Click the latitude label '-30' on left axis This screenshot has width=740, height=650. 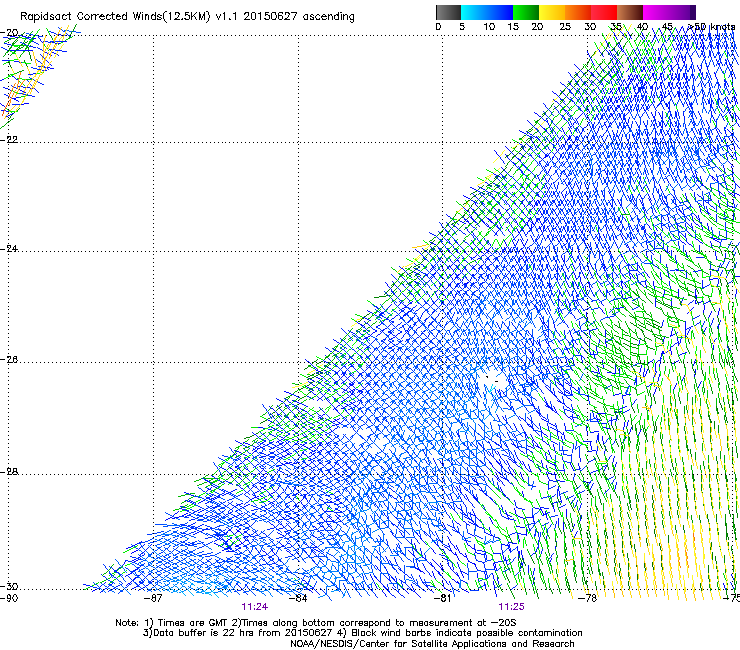coord(9,587)
